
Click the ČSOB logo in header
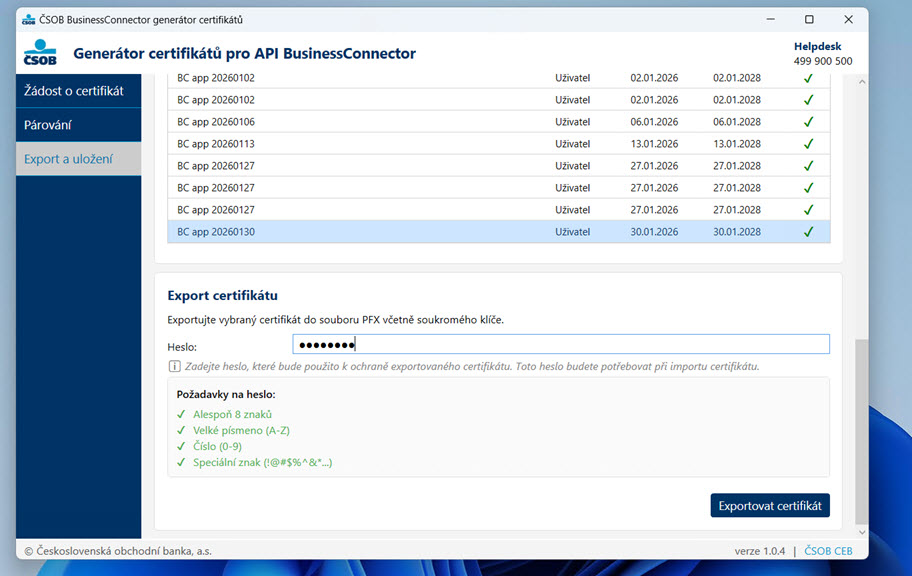tap(40, 53)
